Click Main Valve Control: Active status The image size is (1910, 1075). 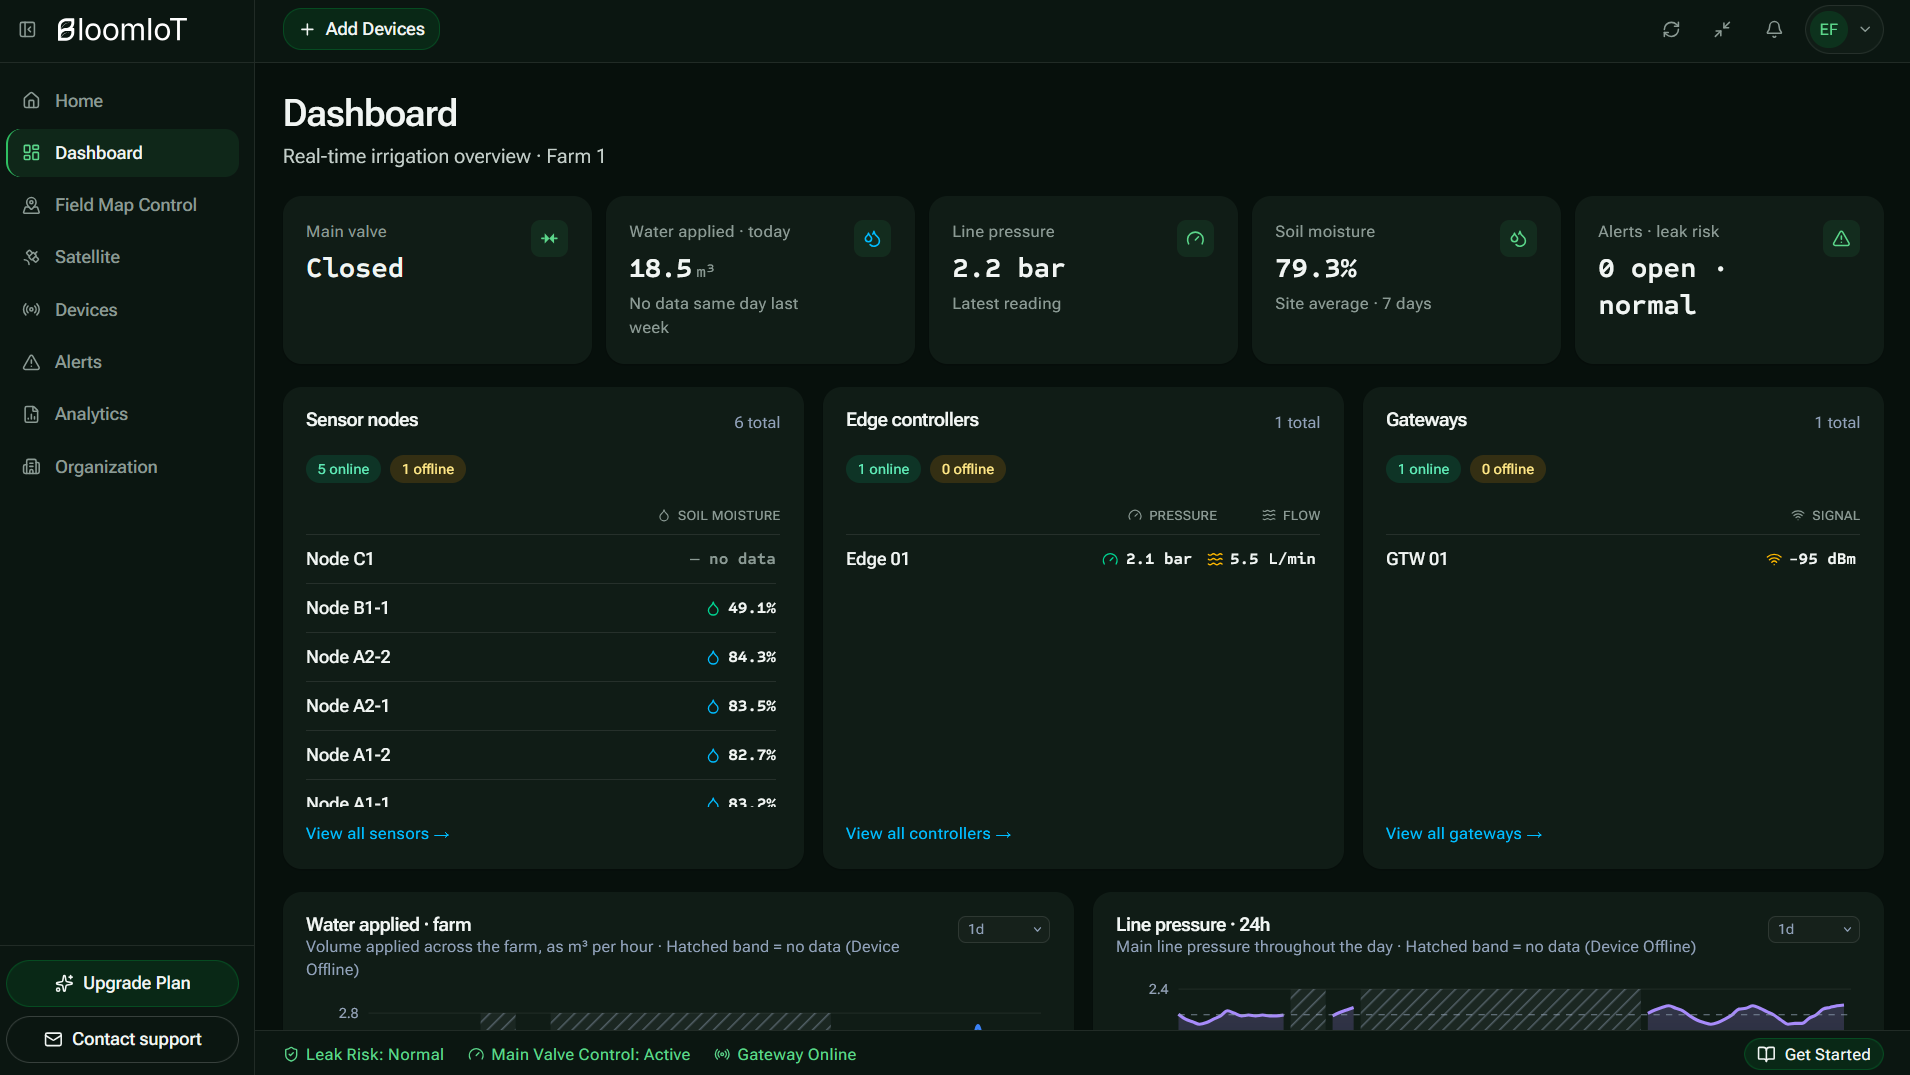click(x=579, y=1054)
